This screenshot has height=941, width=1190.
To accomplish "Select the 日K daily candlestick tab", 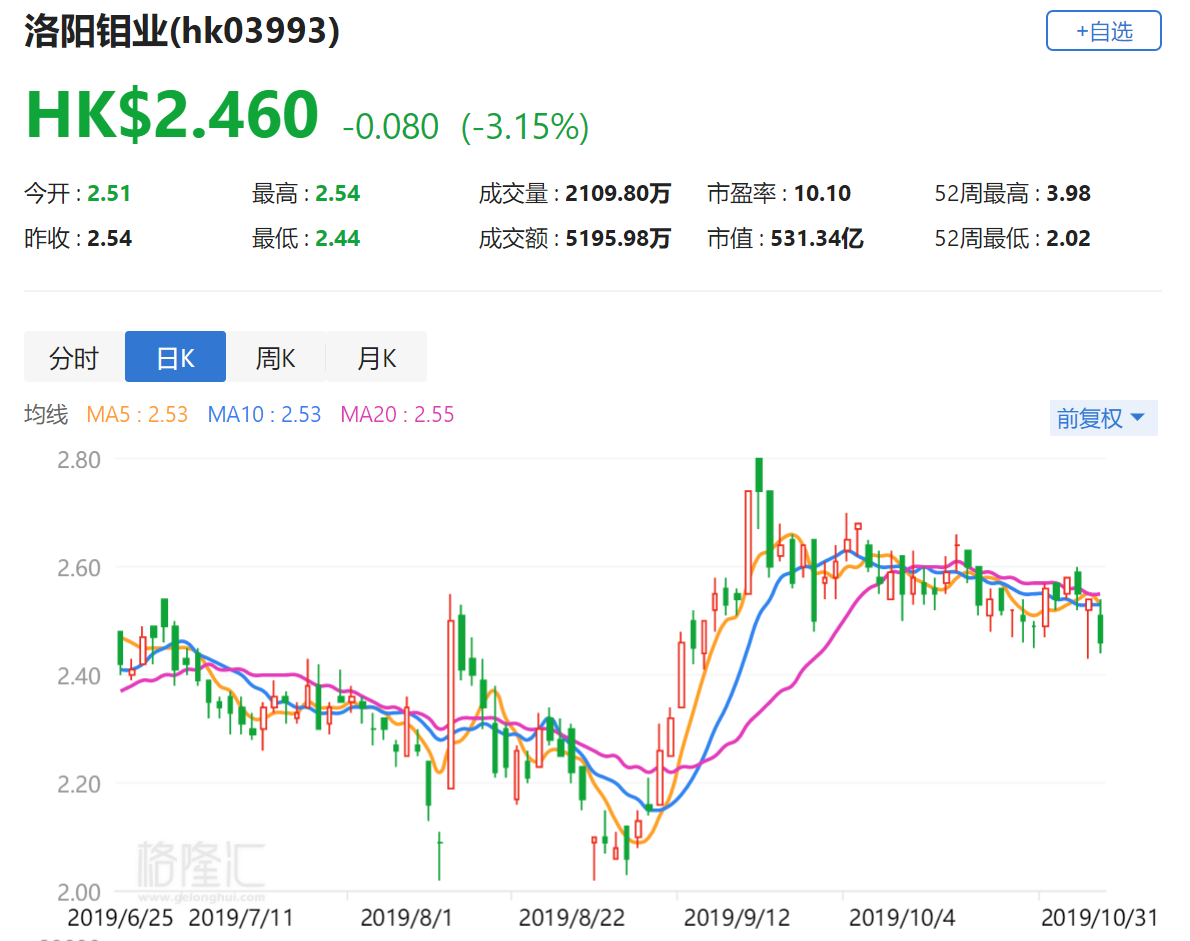I will click(175, 357).
